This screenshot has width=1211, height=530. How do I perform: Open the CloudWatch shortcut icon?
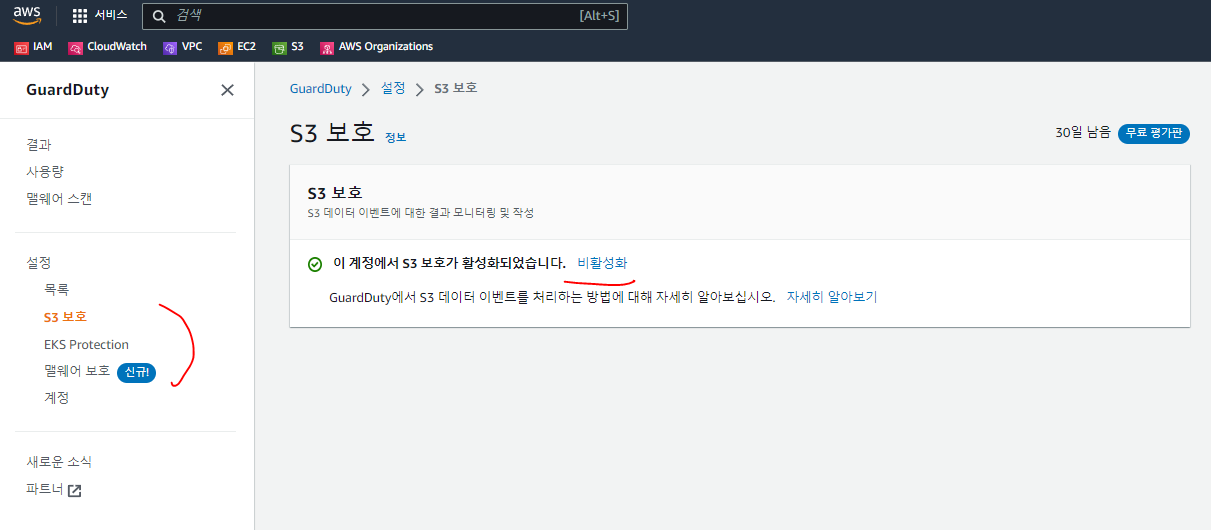75,47
